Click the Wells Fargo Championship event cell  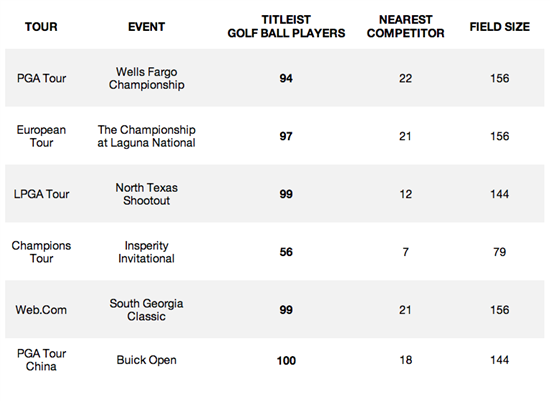147,78
